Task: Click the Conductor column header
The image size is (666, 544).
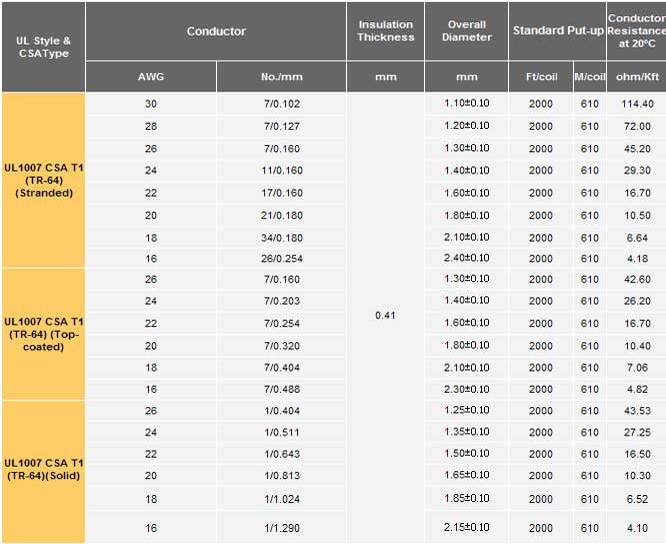Action: pyautogui.click(x=216, y=32)
